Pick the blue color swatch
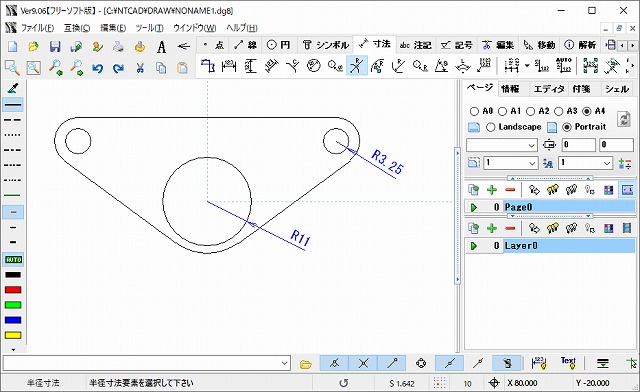Image resolution: width=640 pixels, height=392 pixels. 13,320
